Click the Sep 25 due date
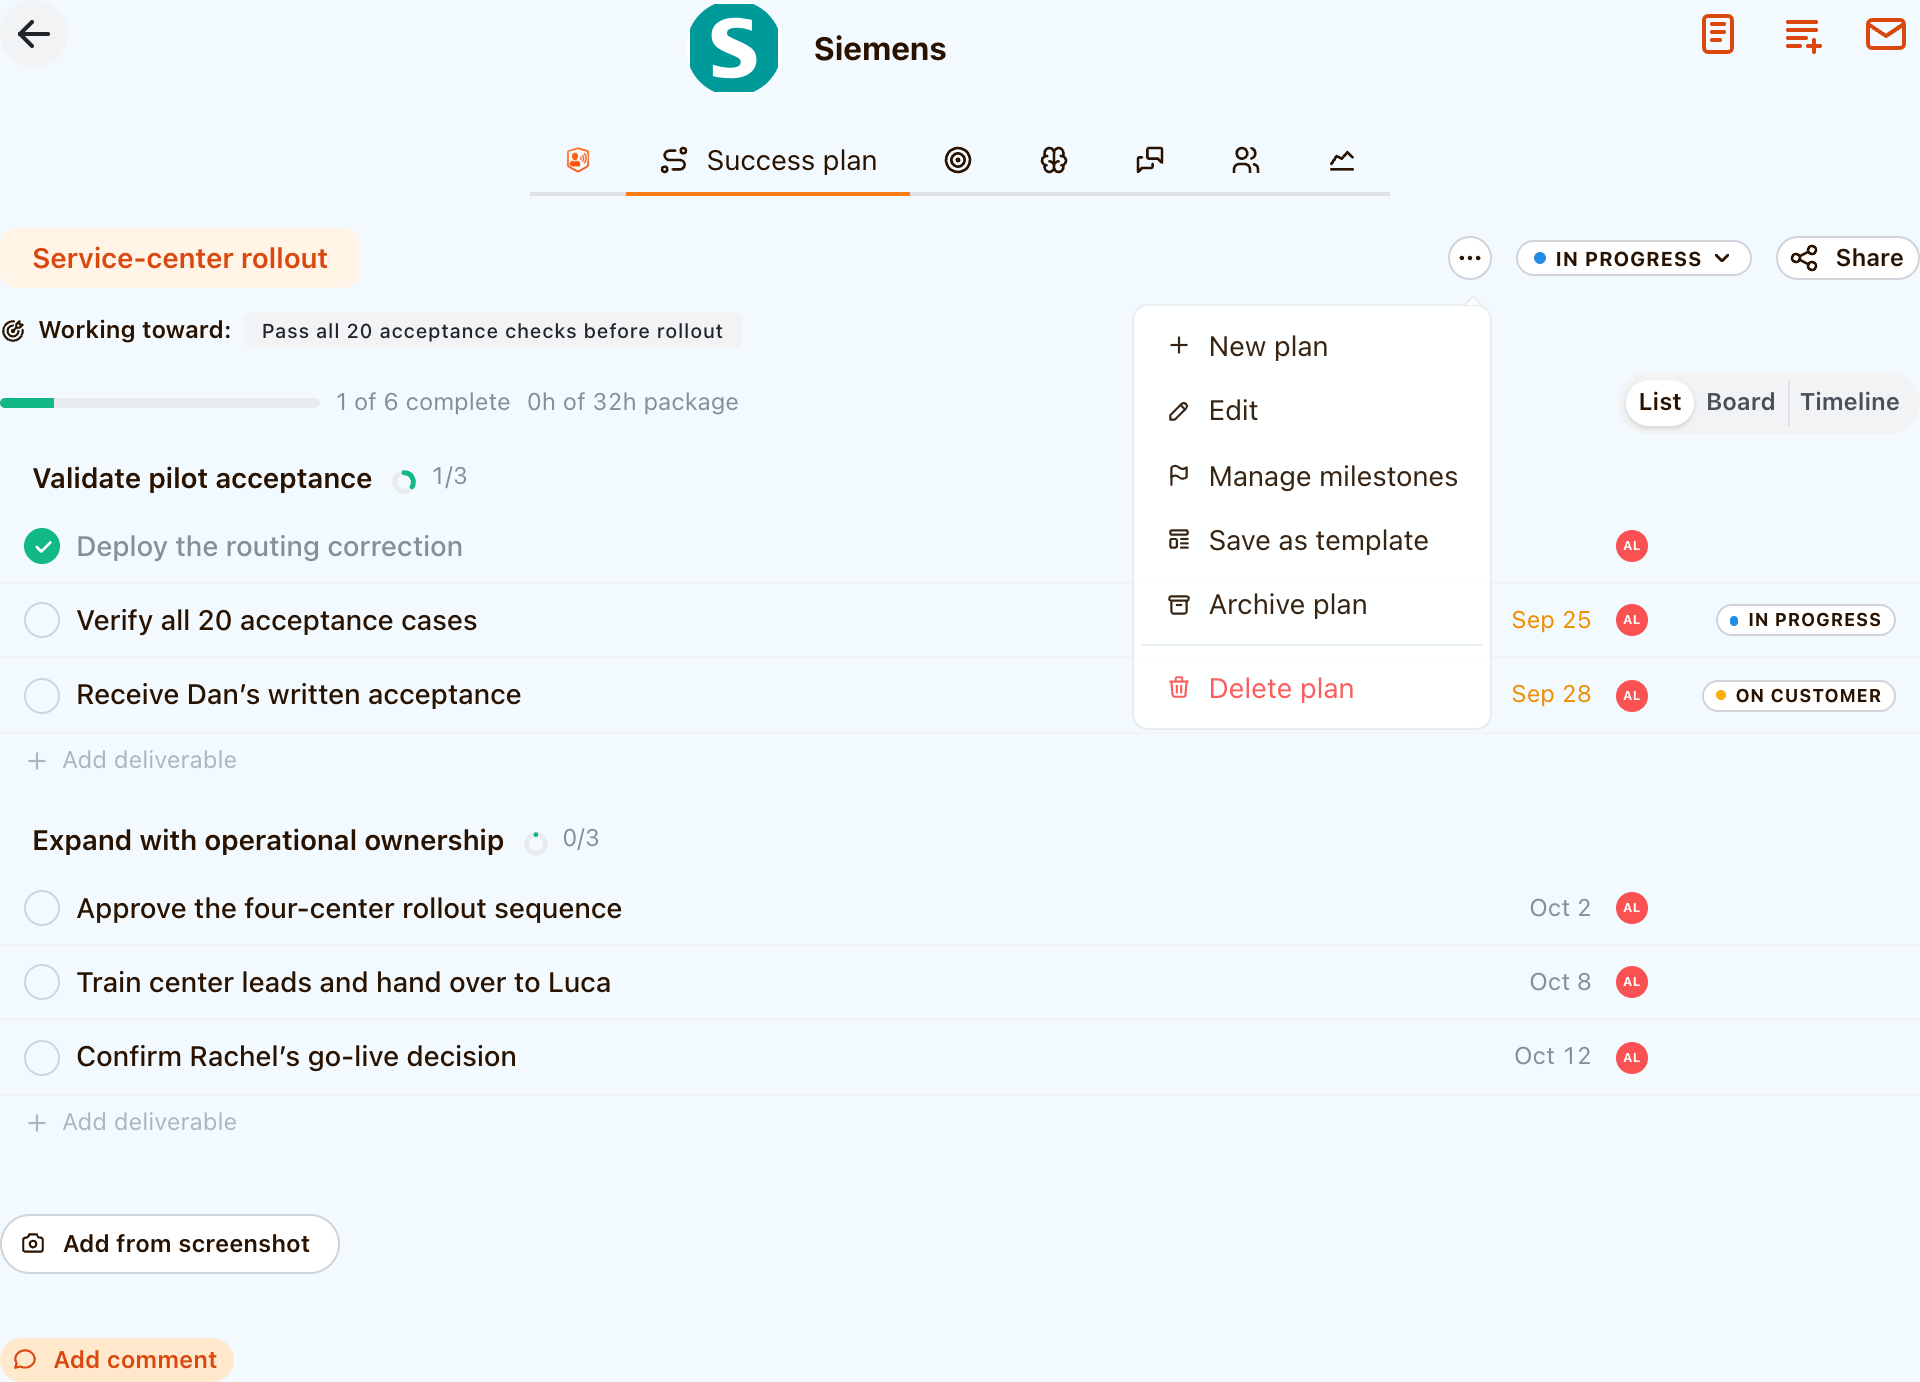Image resolution: width=1920 pixels, height=1382 pixels. 1551,620
